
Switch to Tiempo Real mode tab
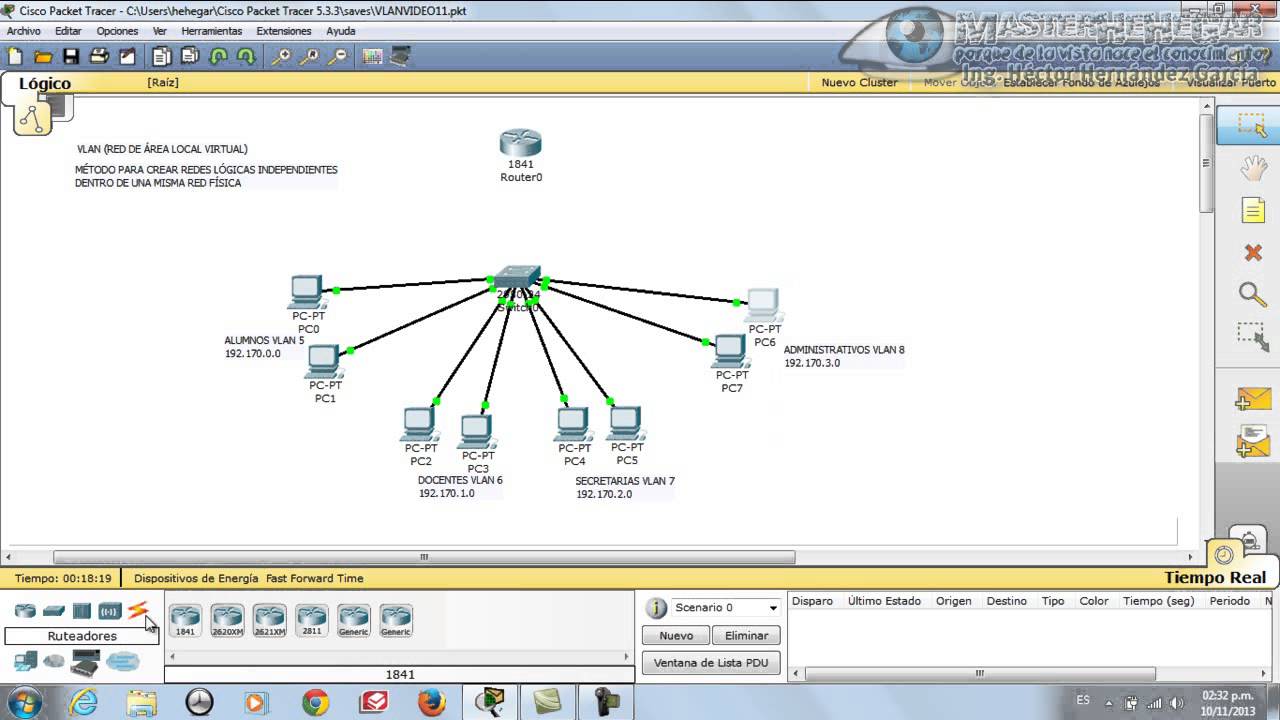point(1215,577)
